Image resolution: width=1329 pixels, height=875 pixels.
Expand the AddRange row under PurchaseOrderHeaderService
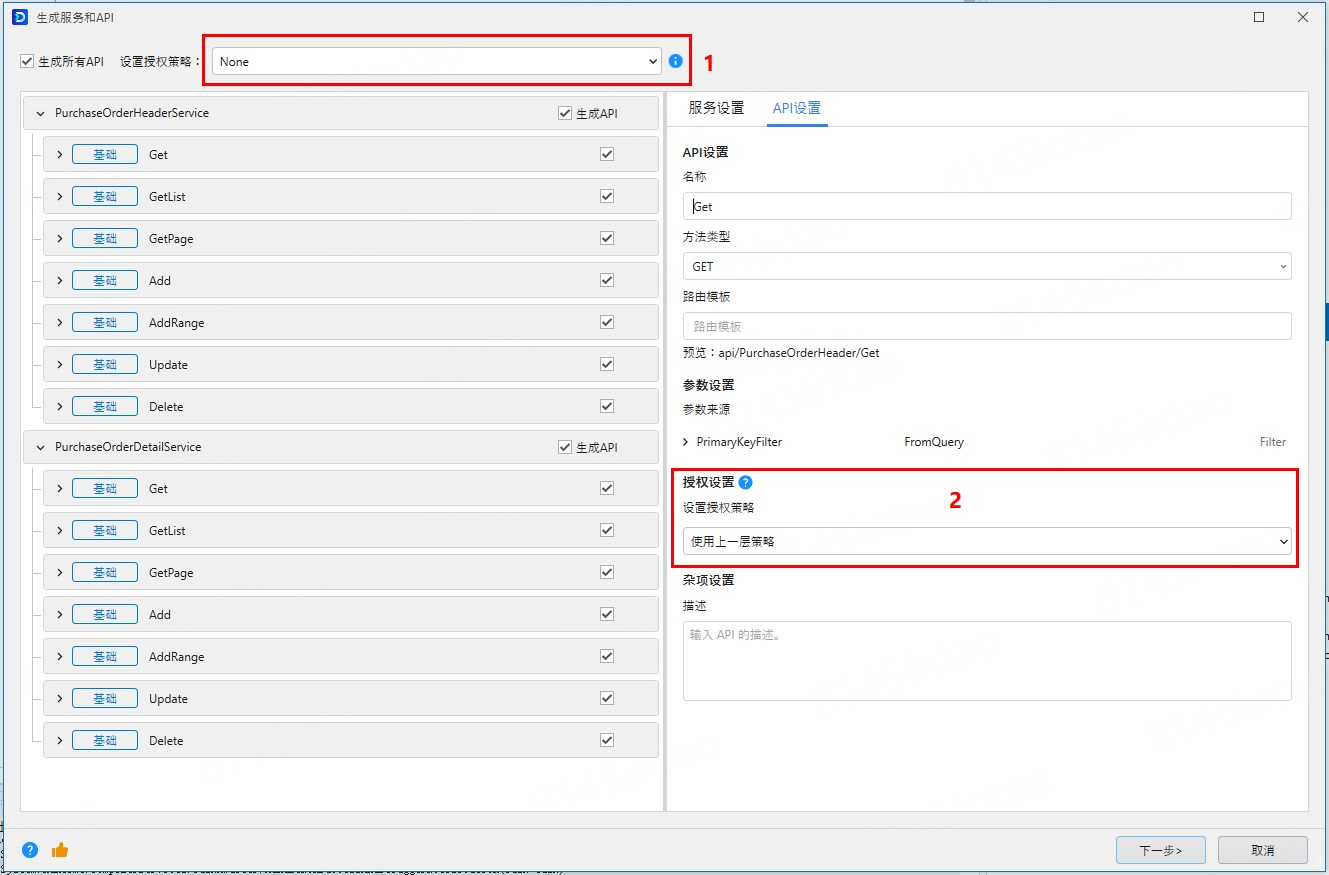[60, 323]
